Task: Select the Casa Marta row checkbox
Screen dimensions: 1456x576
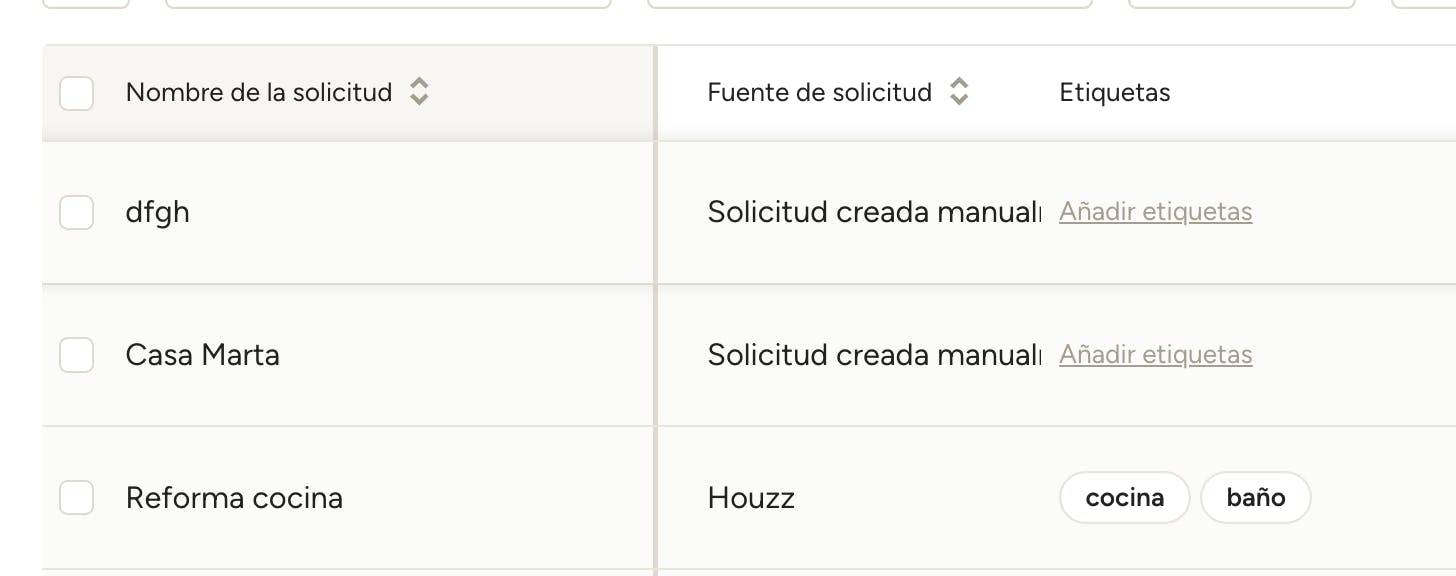Action: (77, 355)
